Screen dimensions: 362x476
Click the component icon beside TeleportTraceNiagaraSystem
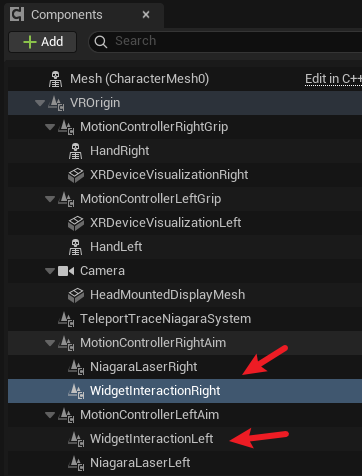click(66, 319)
